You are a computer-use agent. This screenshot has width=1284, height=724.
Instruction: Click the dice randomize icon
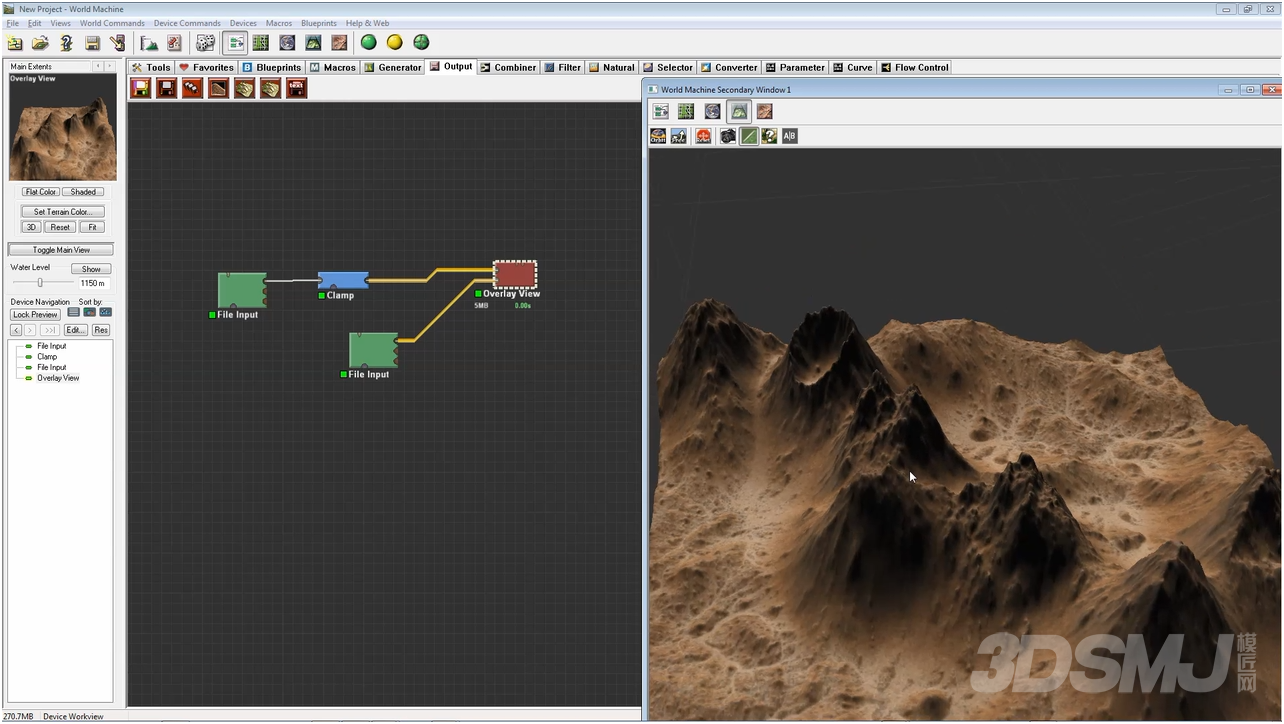205,43
